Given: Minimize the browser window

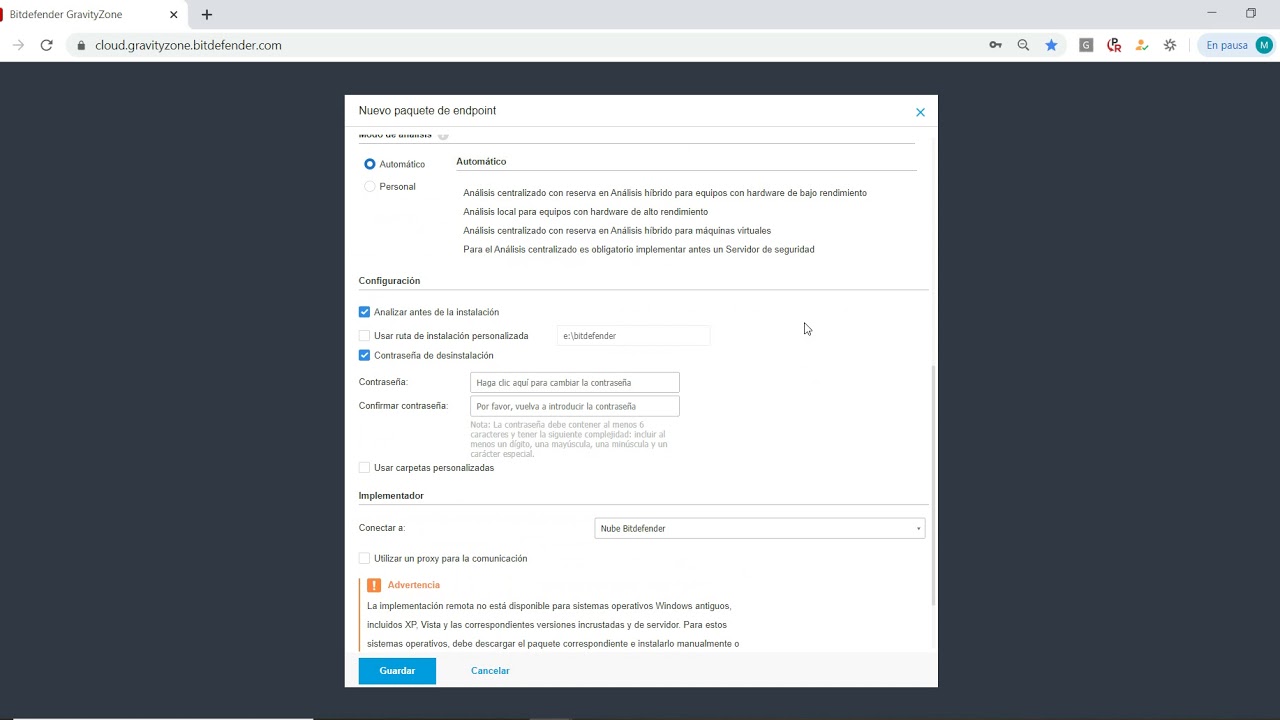Looking at the screenshot, I should 1212,13.
